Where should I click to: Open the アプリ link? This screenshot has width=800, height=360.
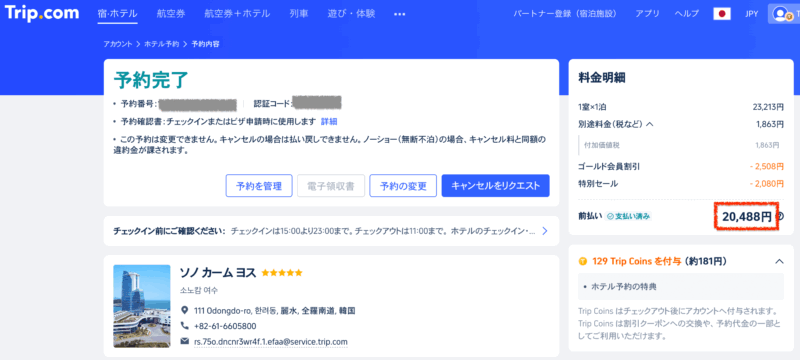(x=647, y=14)
